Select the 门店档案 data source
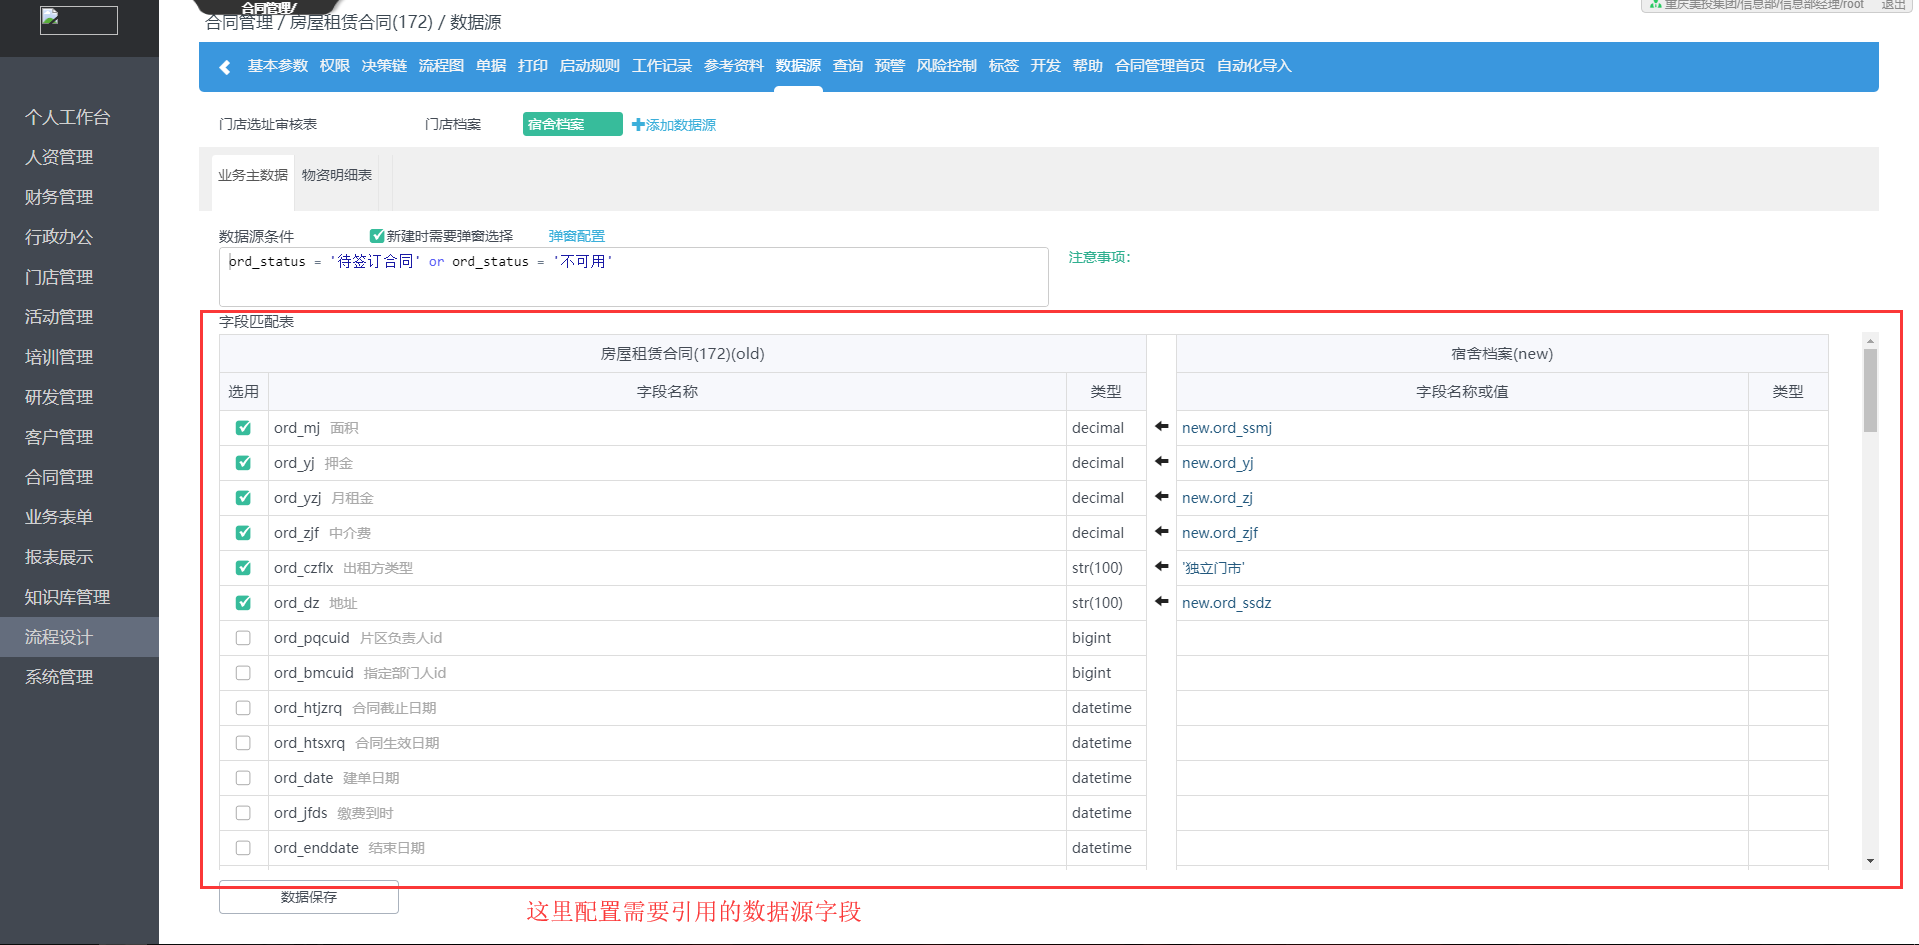The width and height of the screenshot is (1919, 945). click(x=452, y=125)
